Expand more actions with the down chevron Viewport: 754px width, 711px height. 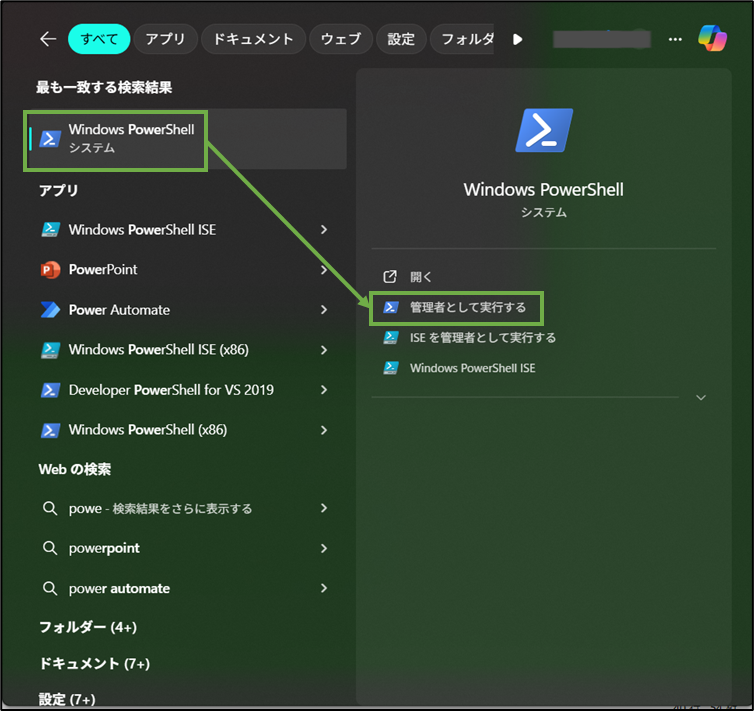coord(701,398)
